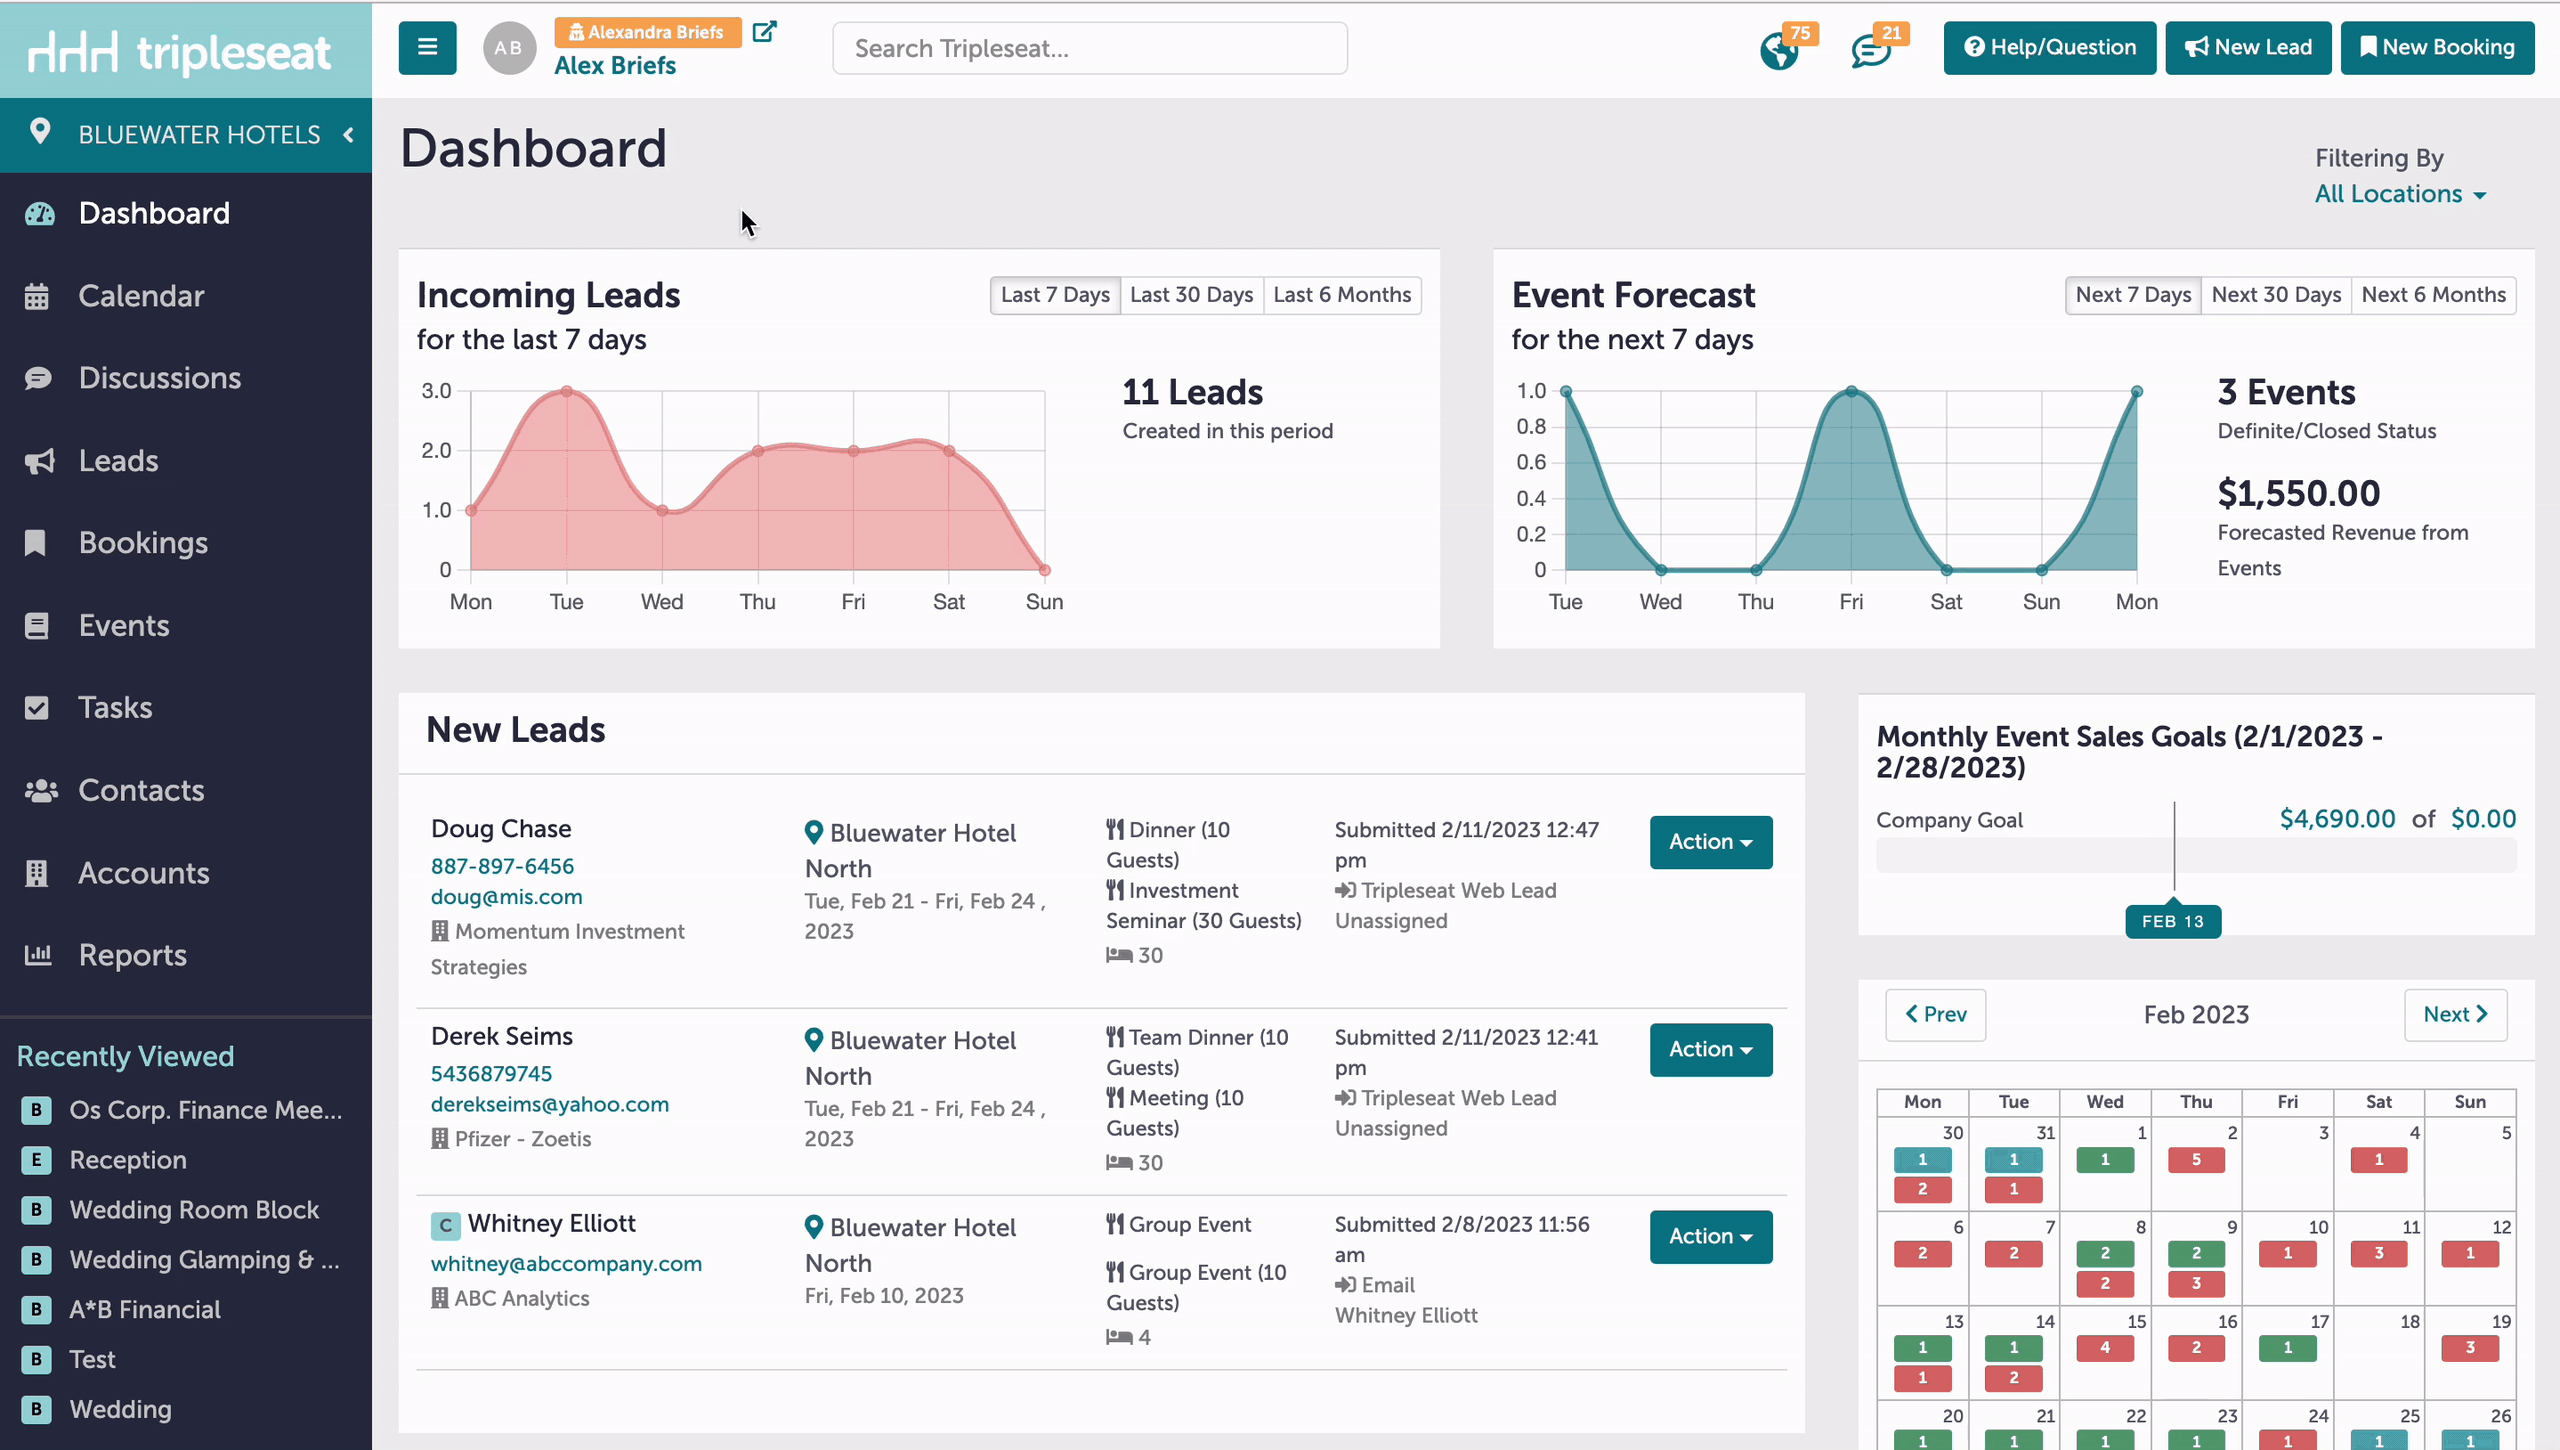Click the E icon beside Reception

click(37, 1160)
